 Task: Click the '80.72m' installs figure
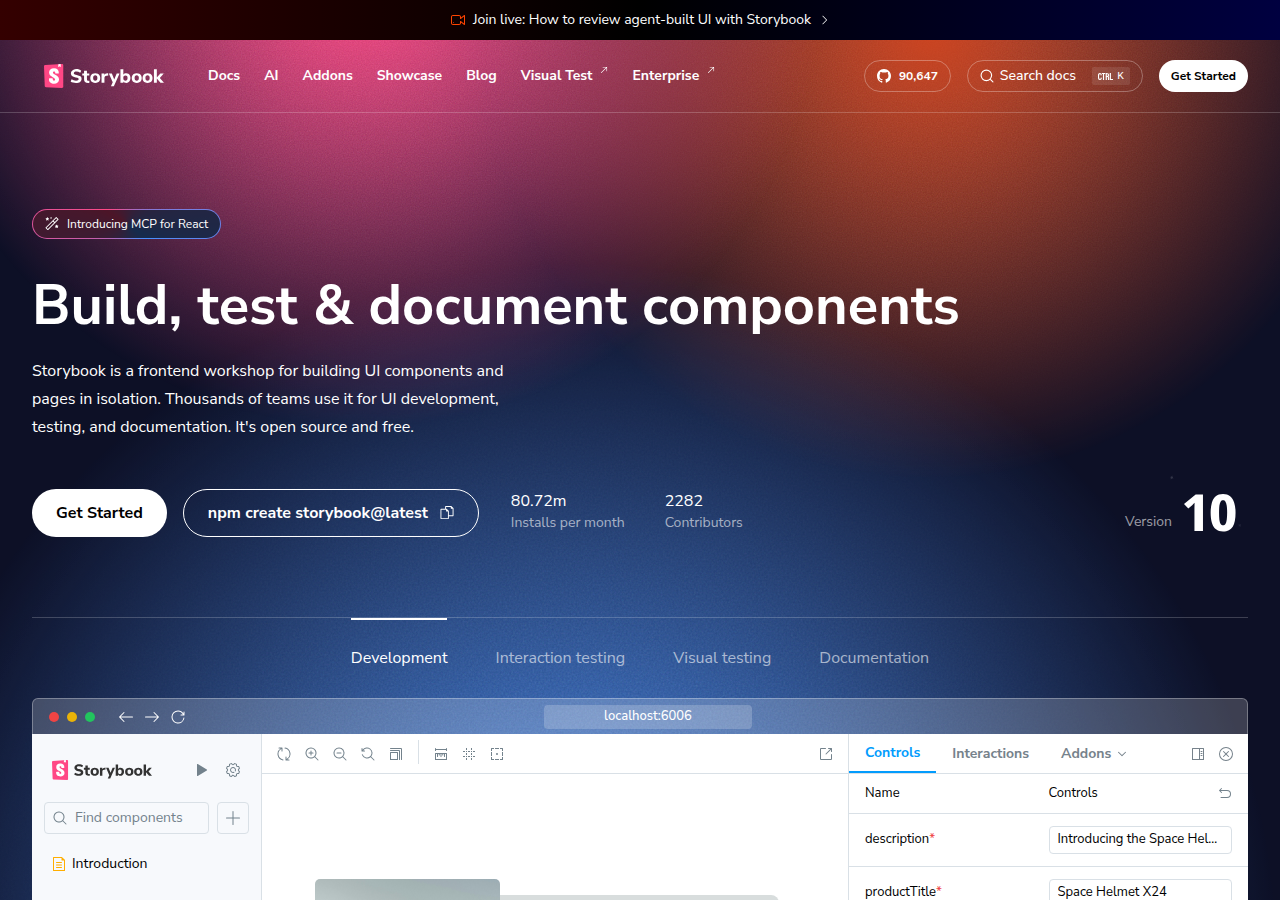pyautogui.click(x=539, y=501)
